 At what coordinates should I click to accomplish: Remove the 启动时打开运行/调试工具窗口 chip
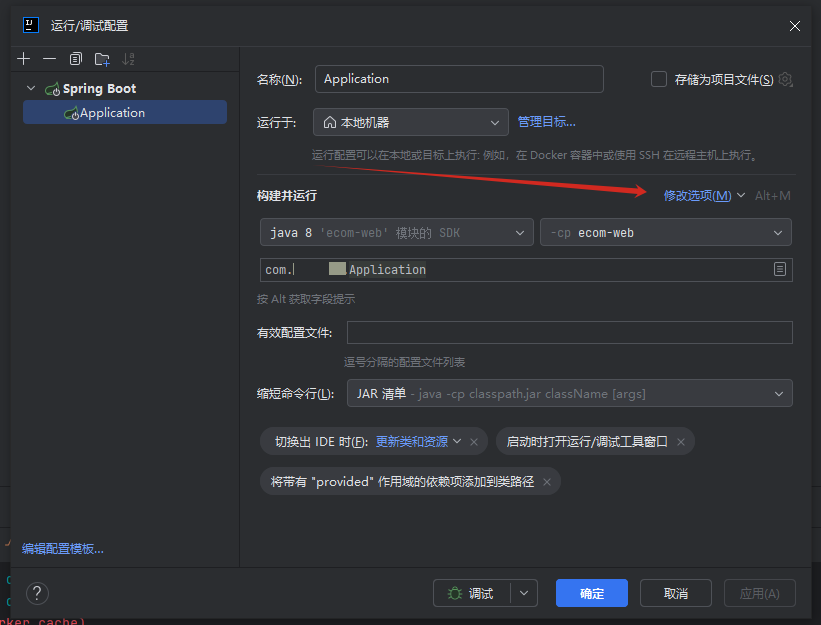(681, 441)
